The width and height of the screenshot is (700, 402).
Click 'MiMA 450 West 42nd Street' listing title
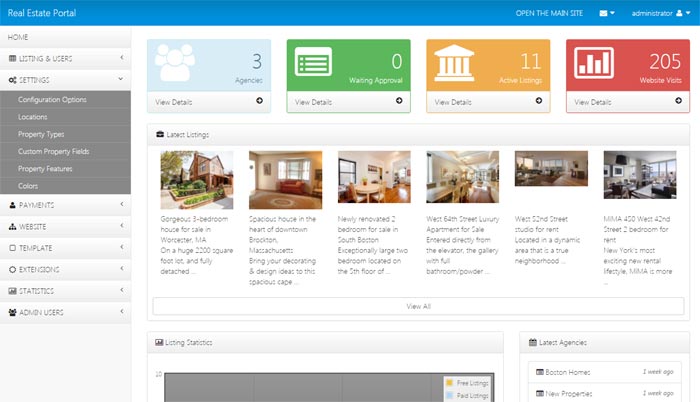coord(637,224)
